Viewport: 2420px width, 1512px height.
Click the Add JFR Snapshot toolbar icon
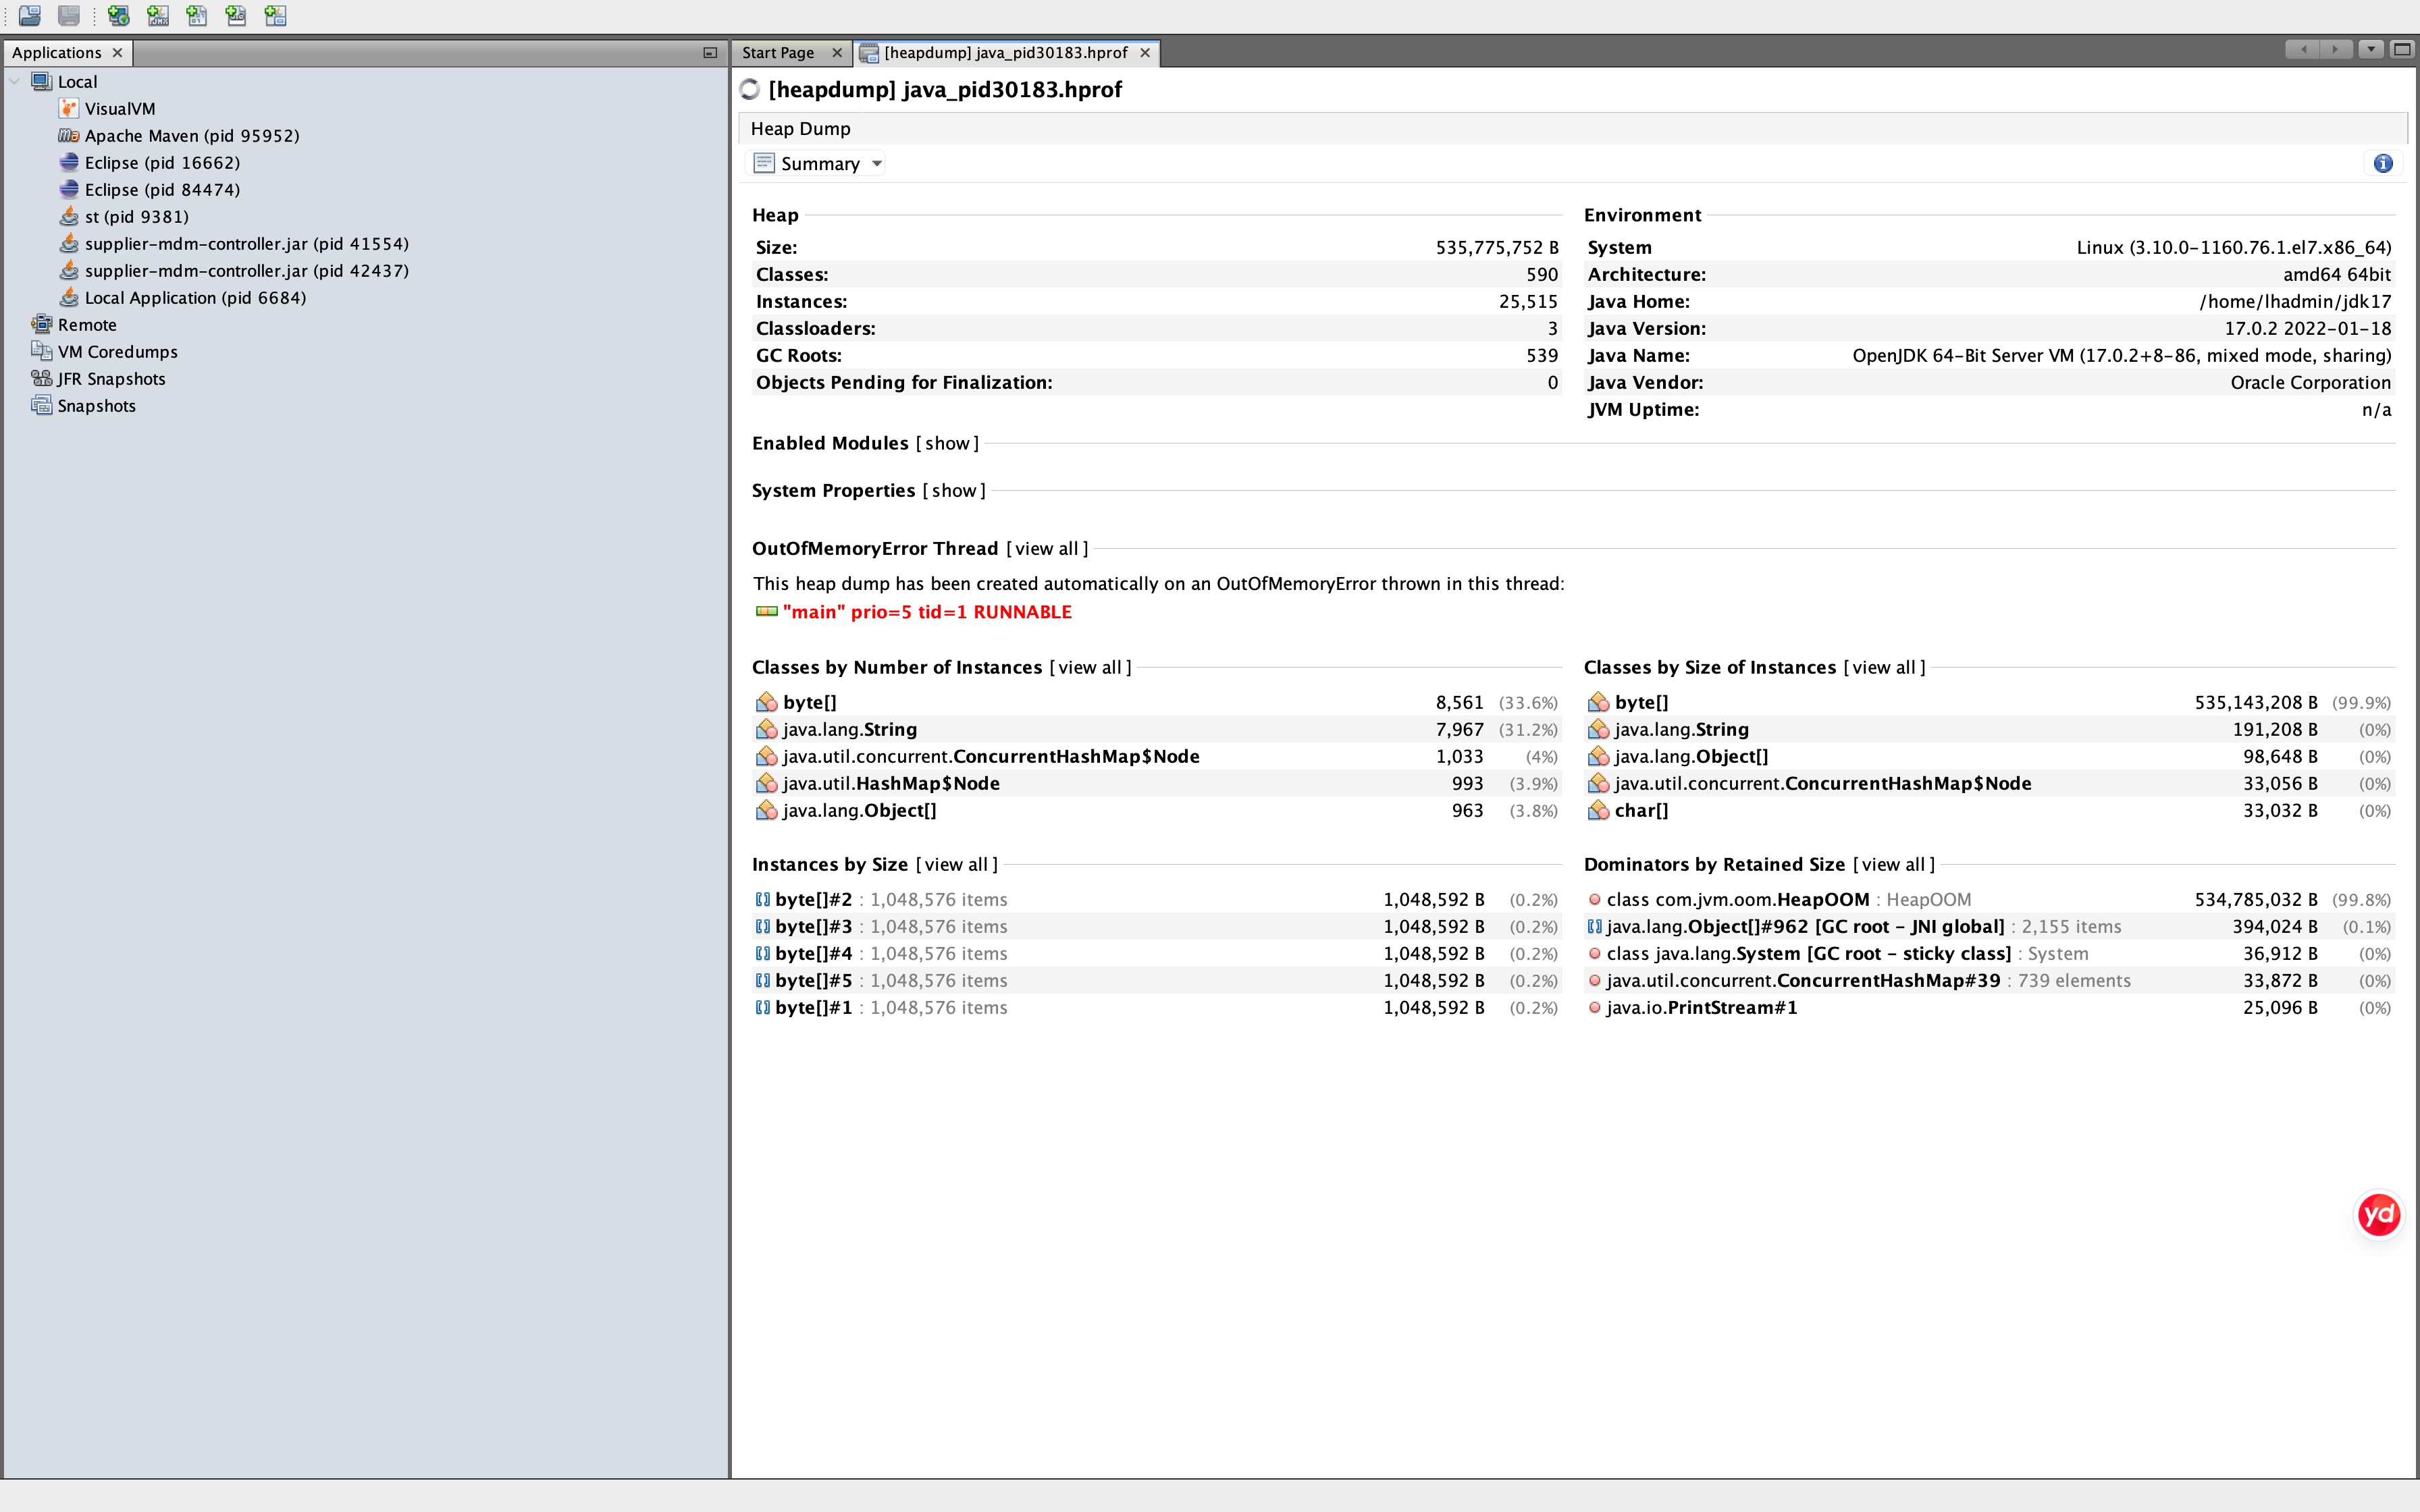pos(236,16)
